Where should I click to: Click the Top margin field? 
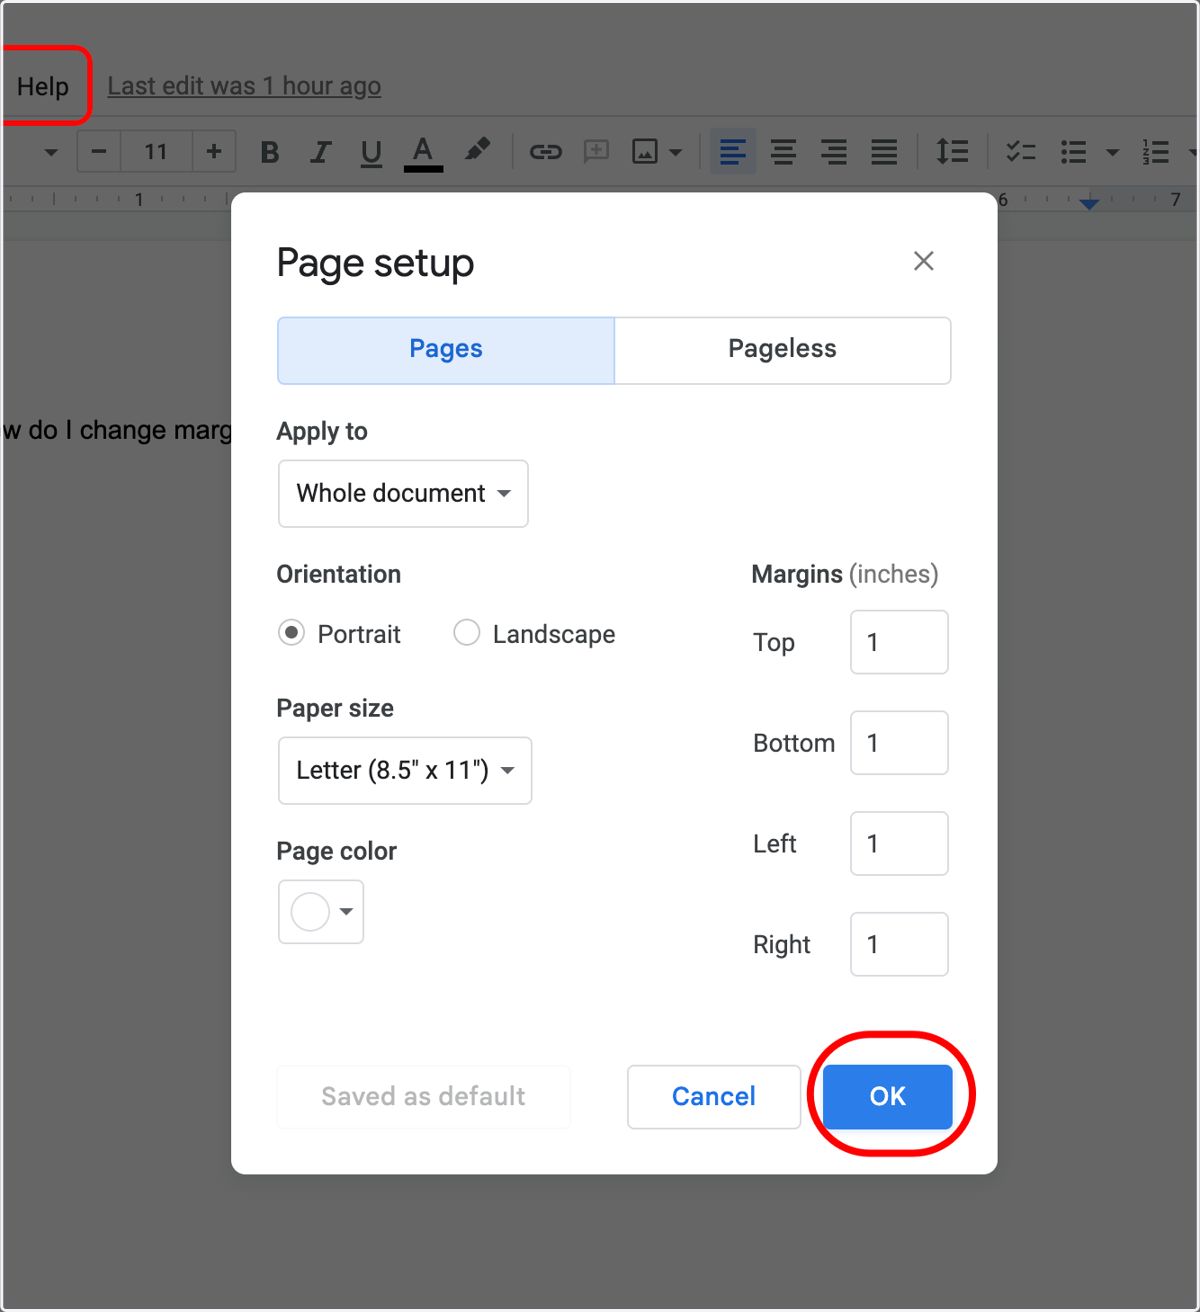pos(899,642)
